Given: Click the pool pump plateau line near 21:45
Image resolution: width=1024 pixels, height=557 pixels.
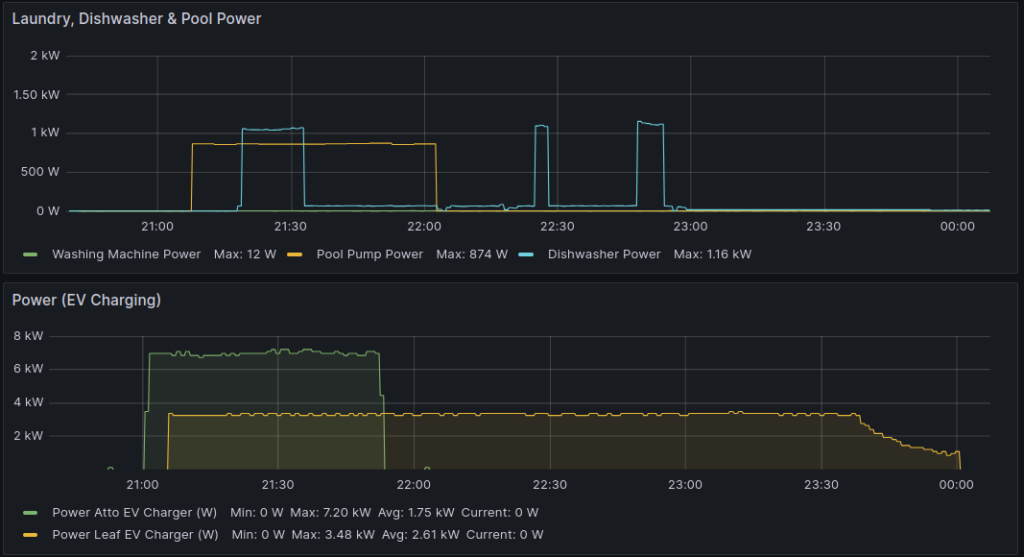Looking at the screenshot, I should pos(358,144).
